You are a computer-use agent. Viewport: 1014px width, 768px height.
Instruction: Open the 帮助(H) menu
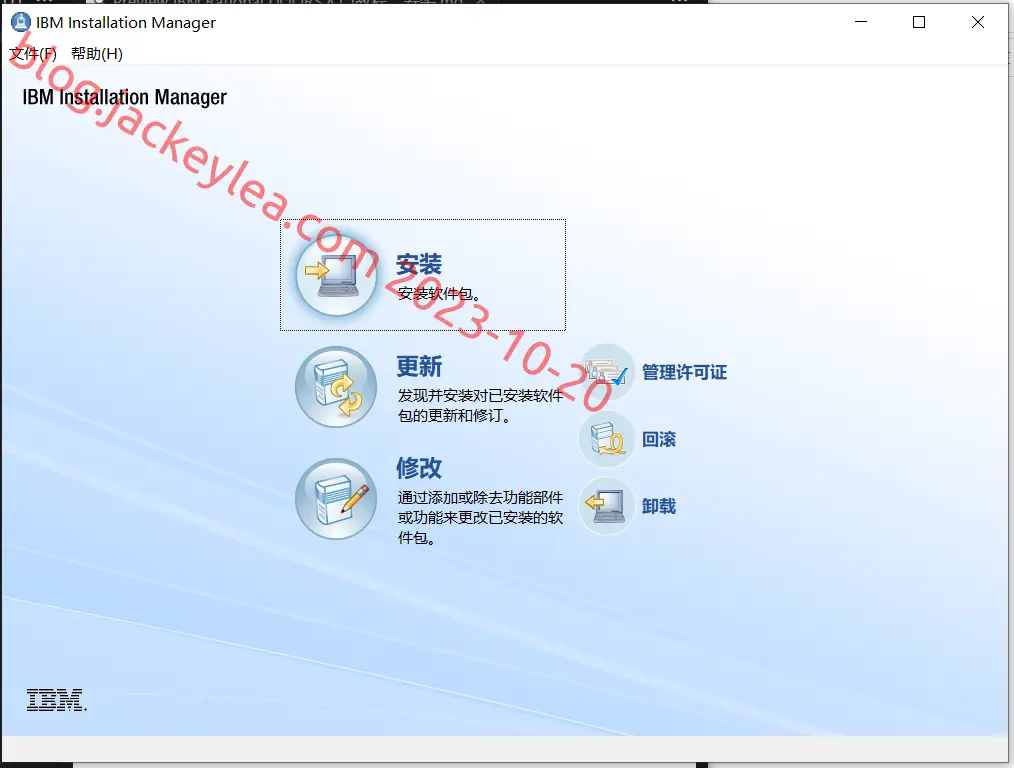pos(97,54)
